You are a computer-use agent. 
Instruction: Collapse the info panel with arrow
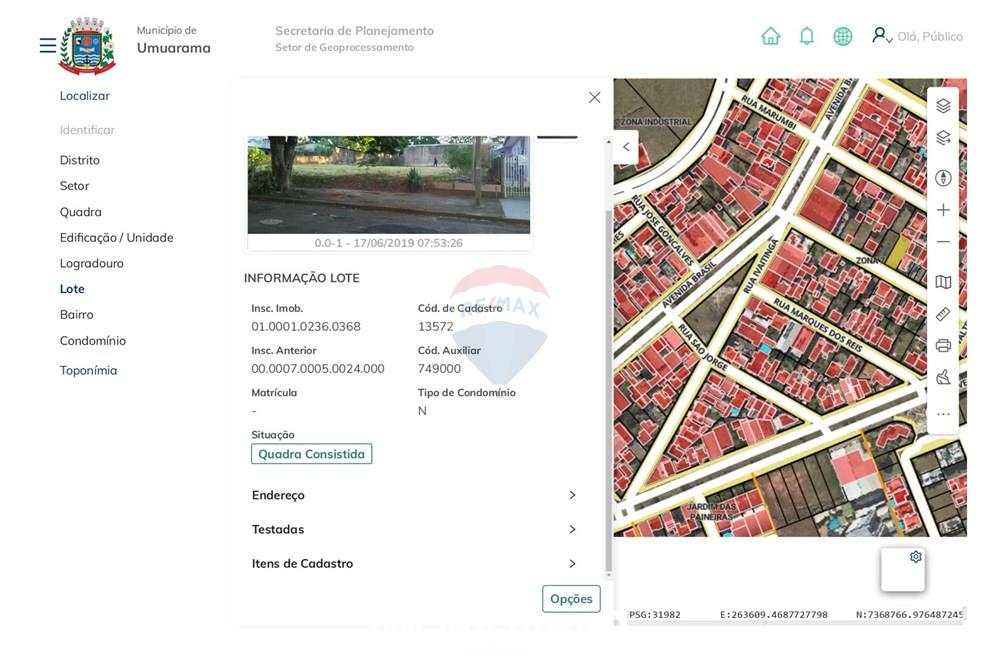(x=626, y=147)
